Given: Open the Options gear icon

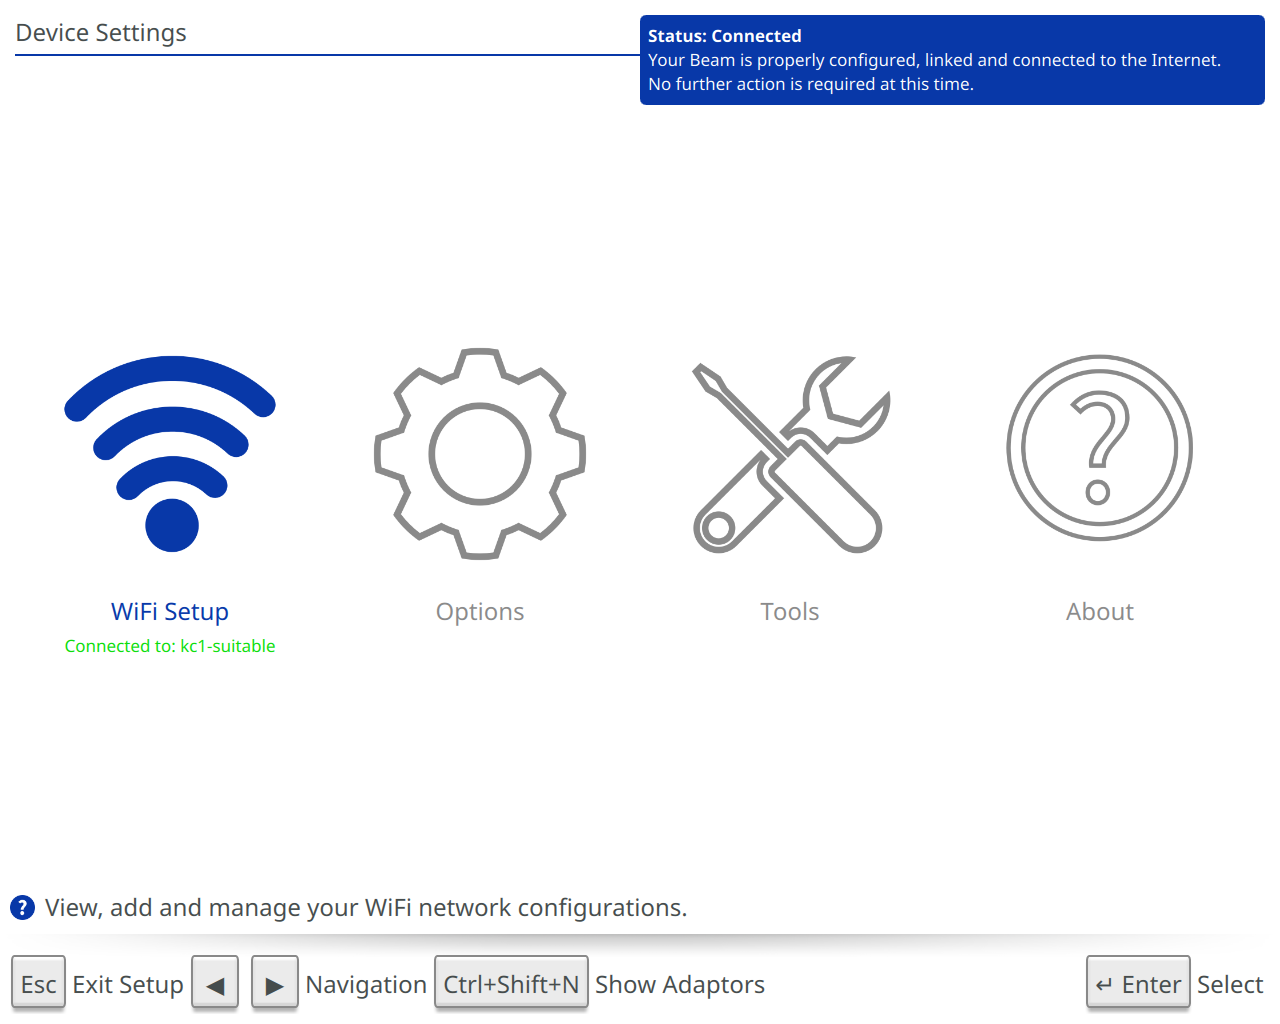Looking at the screenshot, I should pos(480,454).
